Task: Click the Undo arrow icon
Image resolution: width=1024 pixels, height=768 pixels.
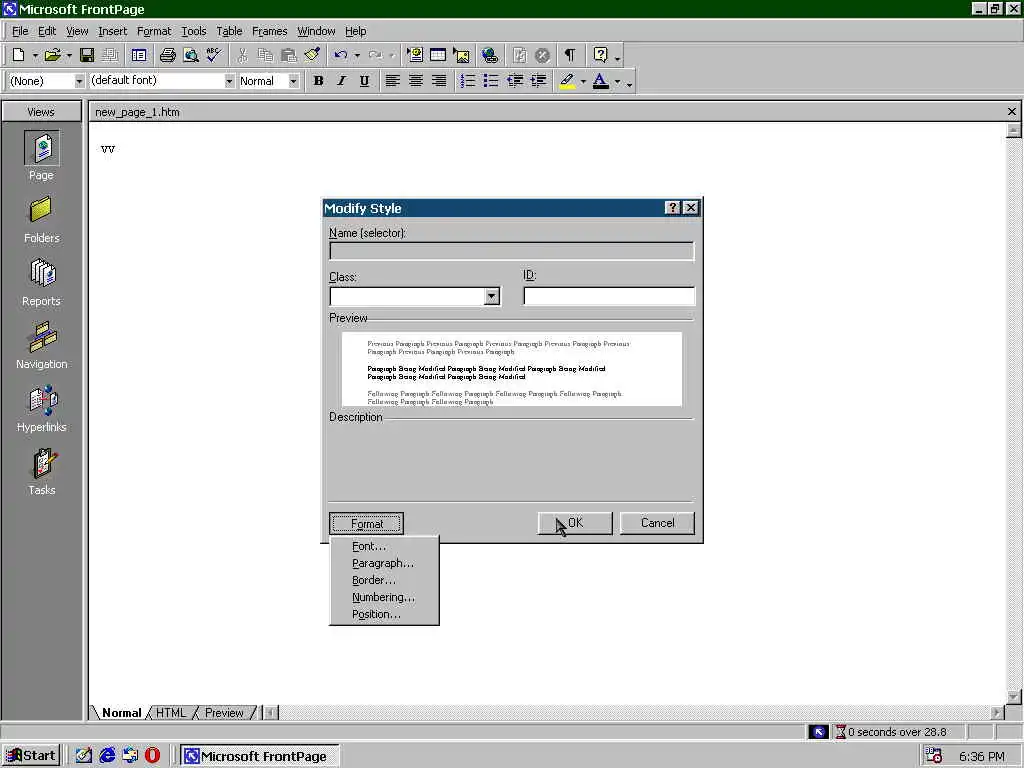Action: 340,56
